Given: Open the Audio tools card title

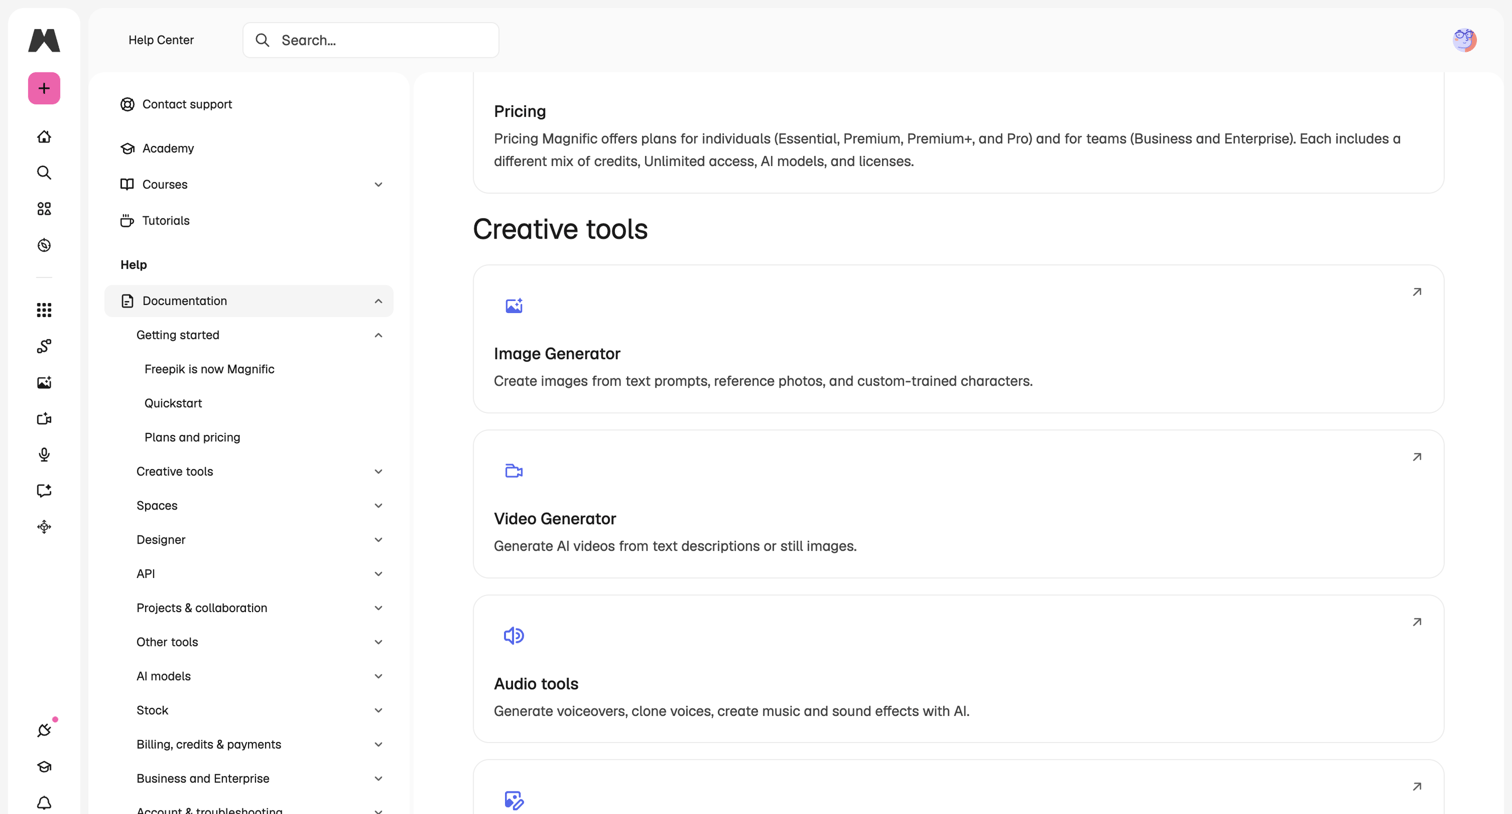Looking at the screenshot, I should [536, 684].
